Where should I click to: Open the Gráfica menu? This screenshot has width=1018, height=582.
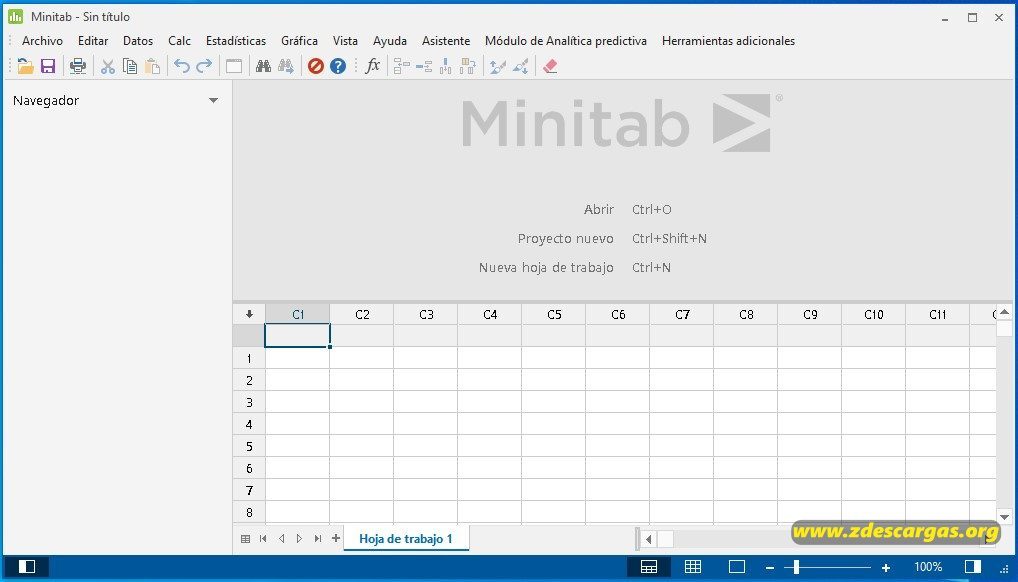(x=299, y=40)
